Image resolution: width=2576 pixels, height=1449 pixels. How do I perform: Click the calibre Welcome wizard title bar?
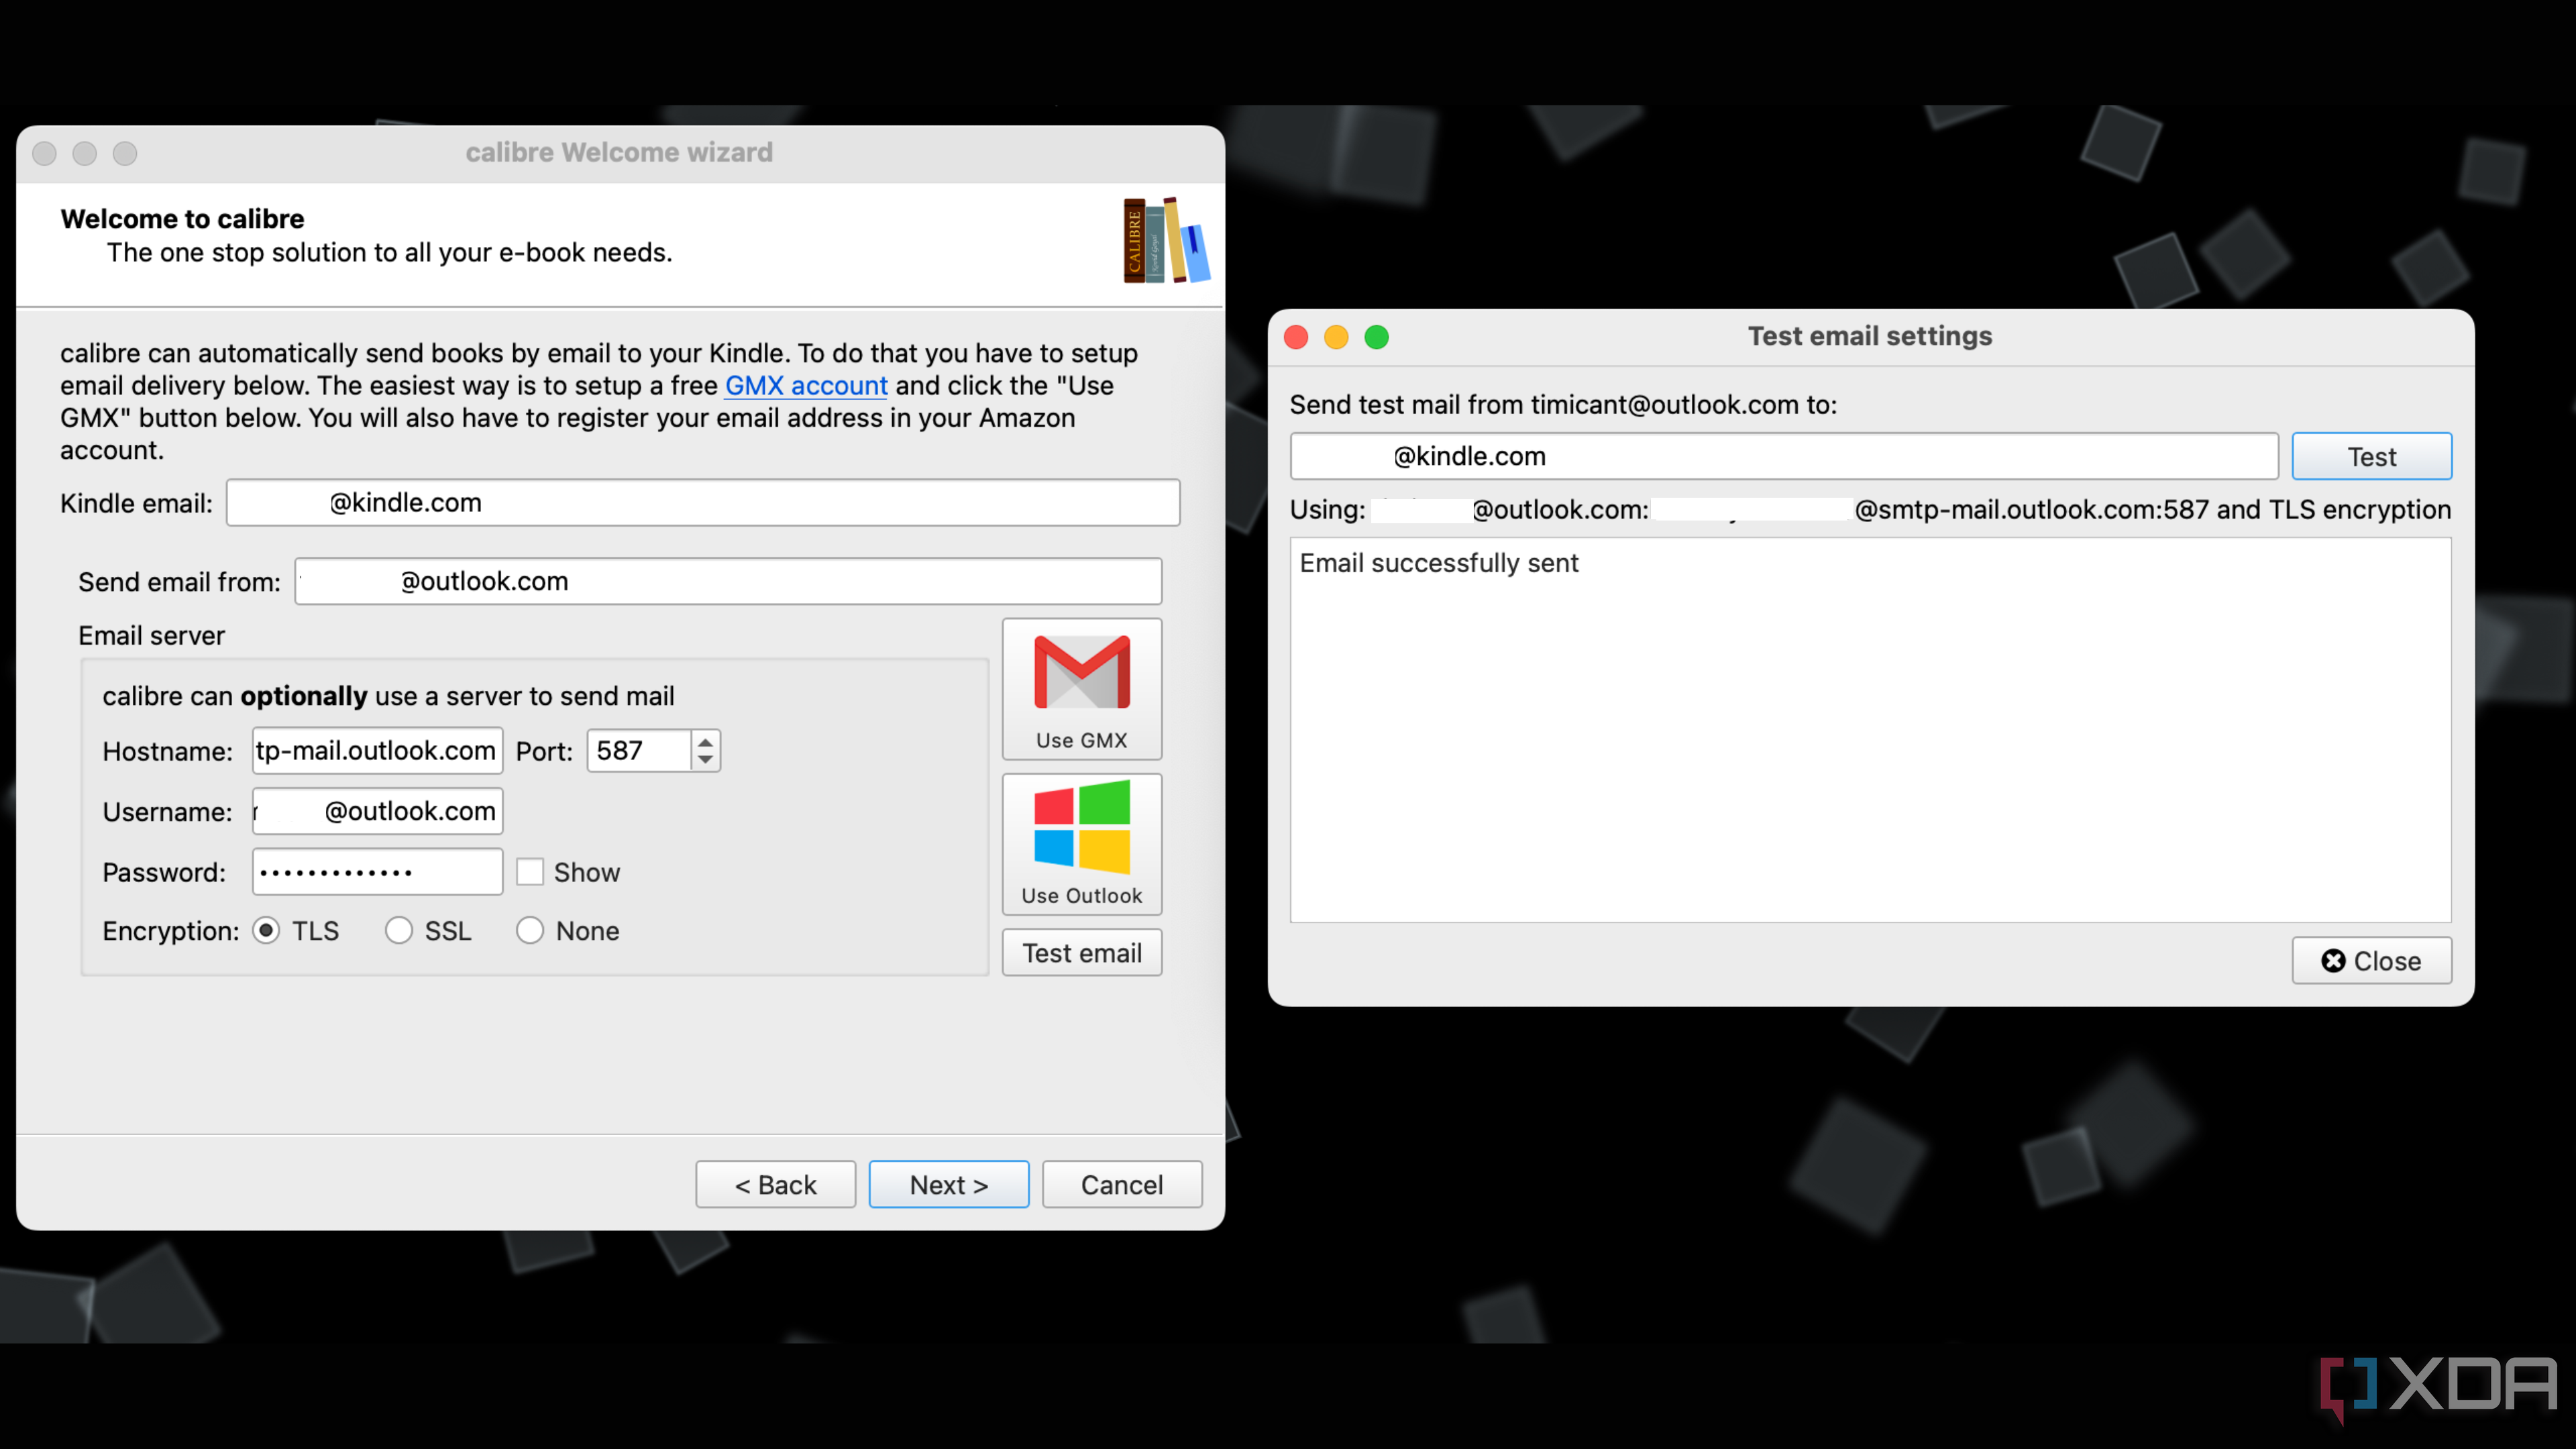click(x=620, y=153)
